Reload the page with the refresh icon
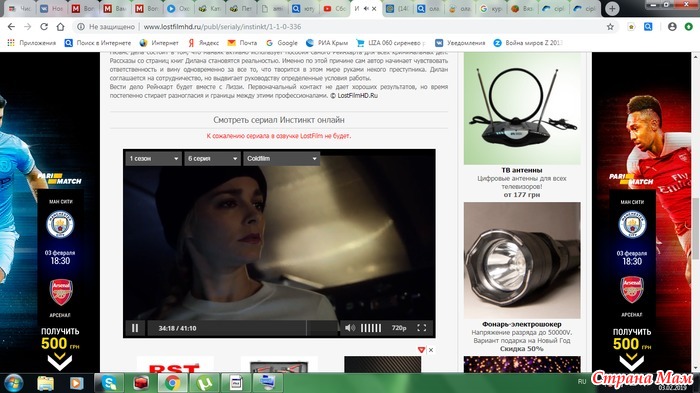 click(x=44, y=27)
